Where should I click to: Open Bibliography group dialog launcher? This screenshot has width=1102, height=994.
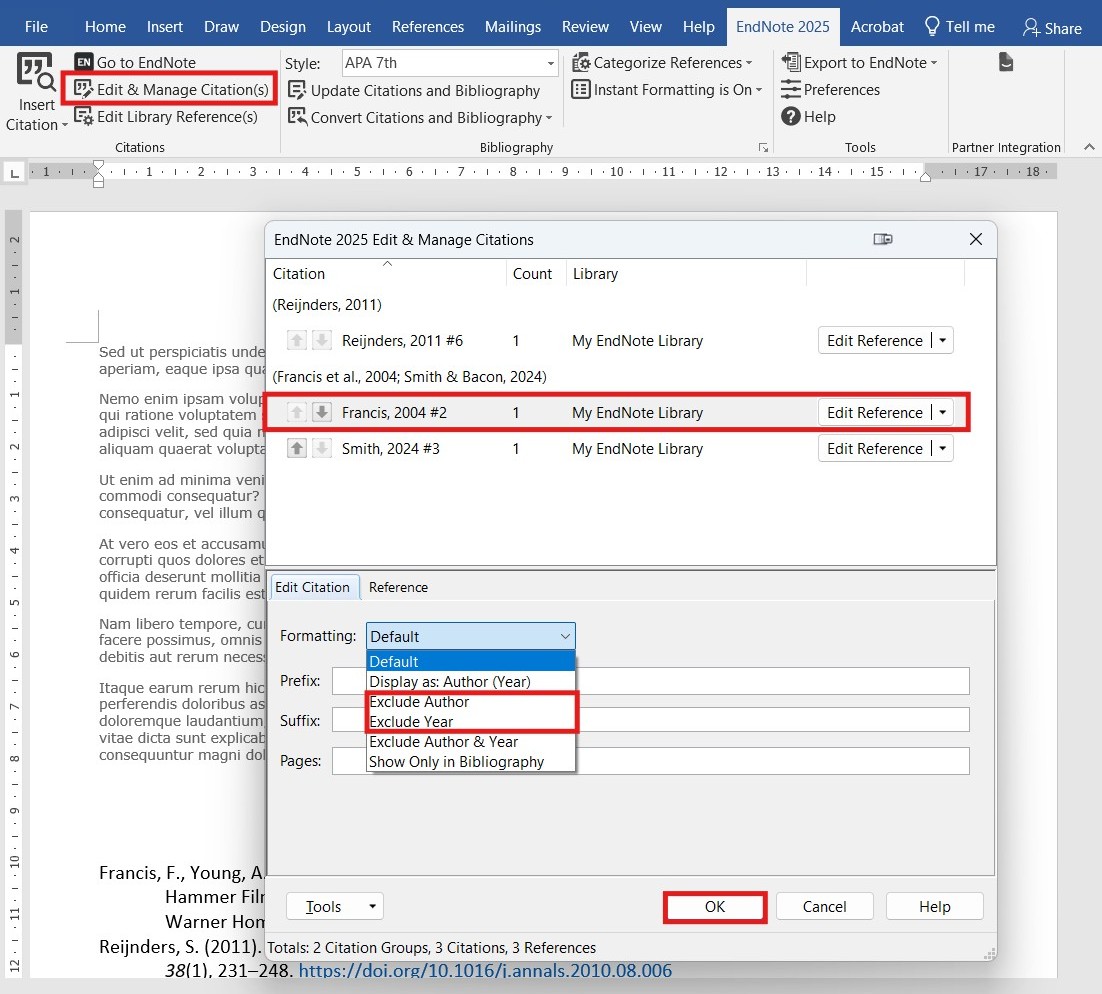click(763, 148)
